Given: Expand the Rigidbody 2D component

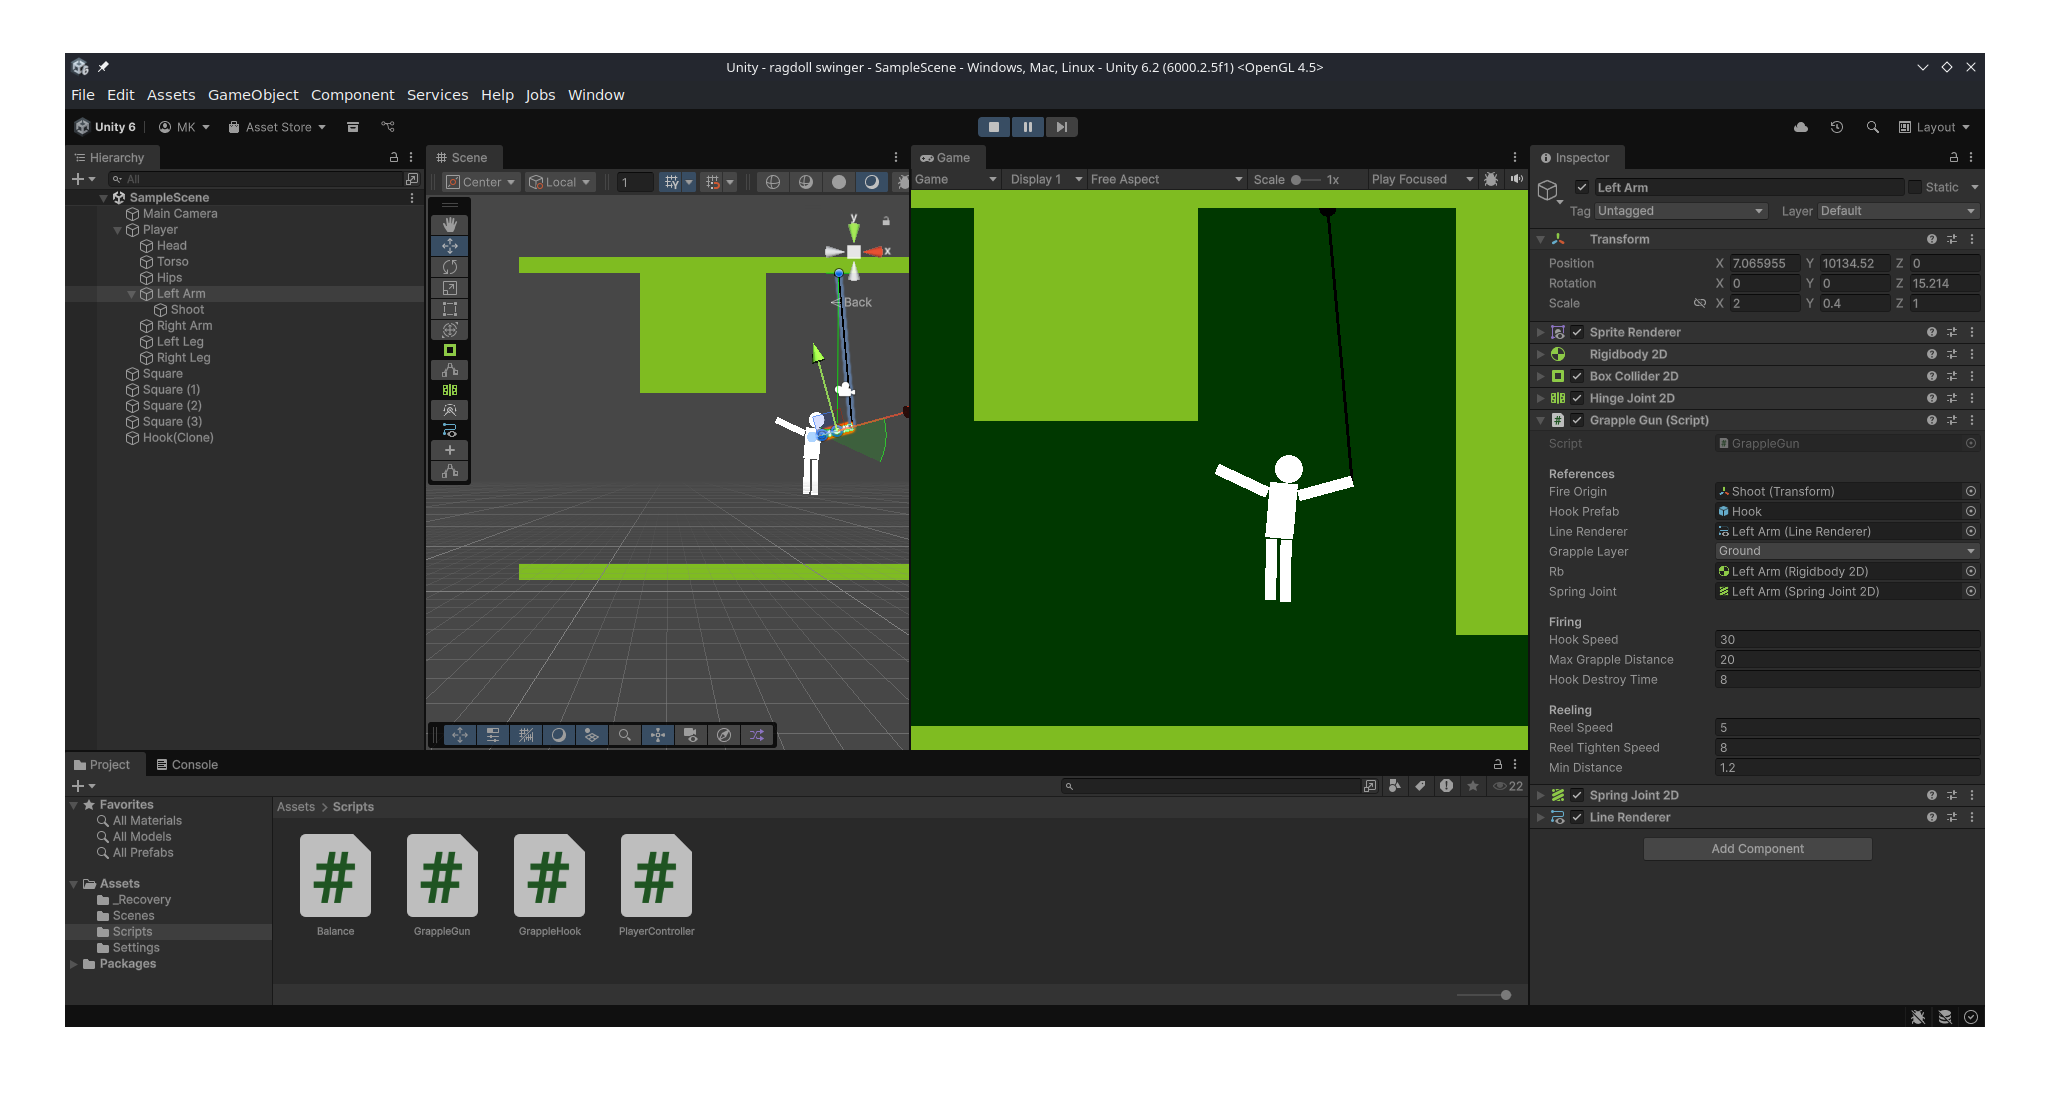Looking at the screenshot, I should (x=1541, y=354).
